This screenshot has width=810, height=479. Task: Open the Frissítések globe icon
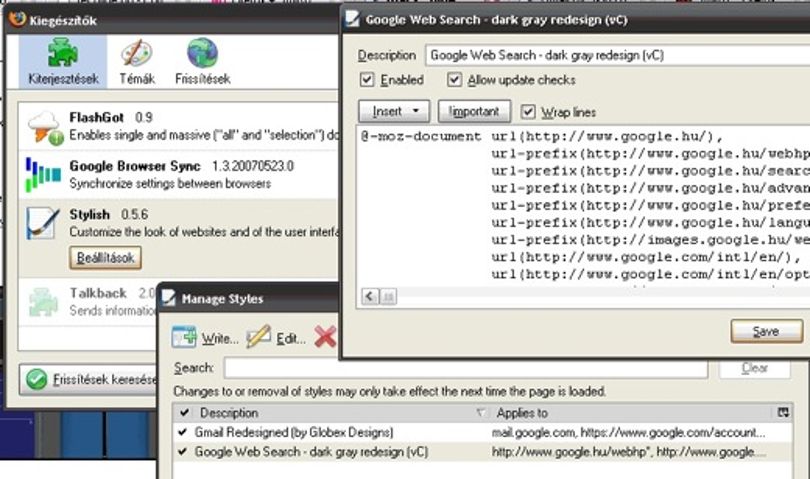coord(202,53)
